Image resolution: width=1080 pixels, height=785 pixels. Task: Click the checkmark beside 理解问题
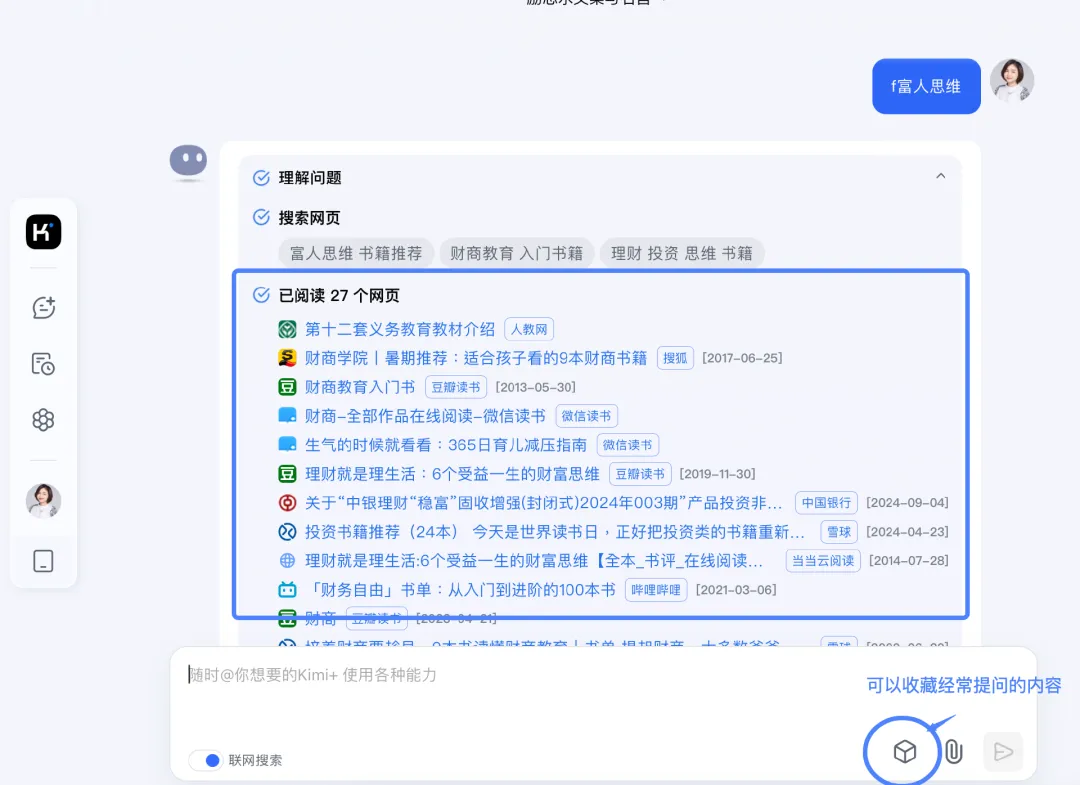pos(259,177)
